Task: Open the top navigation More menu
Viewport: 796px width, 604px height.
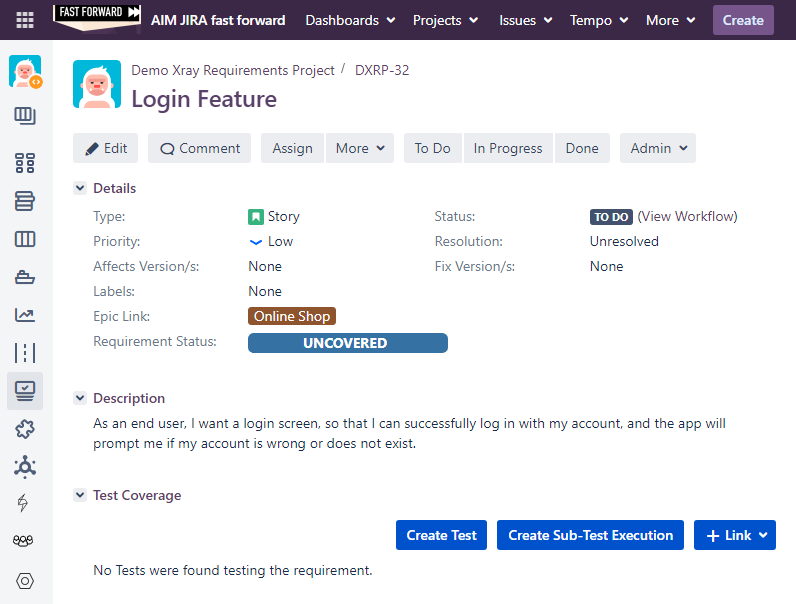Action: pos(670,20)
